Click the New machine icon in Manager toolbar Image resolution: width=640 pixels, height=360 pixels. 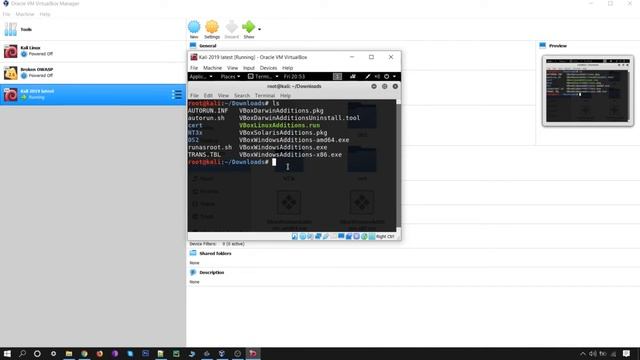coord(194,27)
